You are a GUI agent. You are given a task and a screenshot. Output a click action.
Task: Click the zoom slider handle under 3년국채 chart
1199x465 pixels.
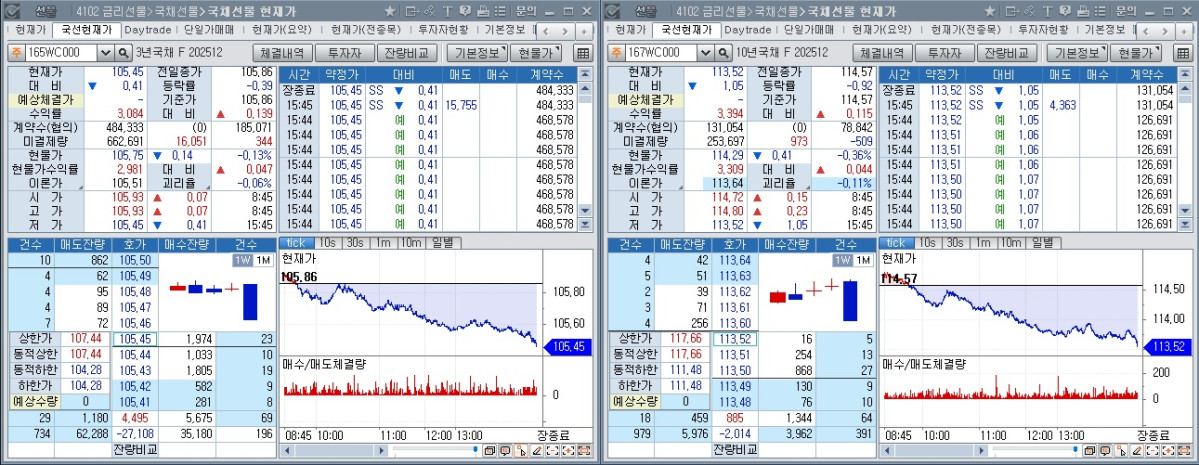click(x=476, y=449)
